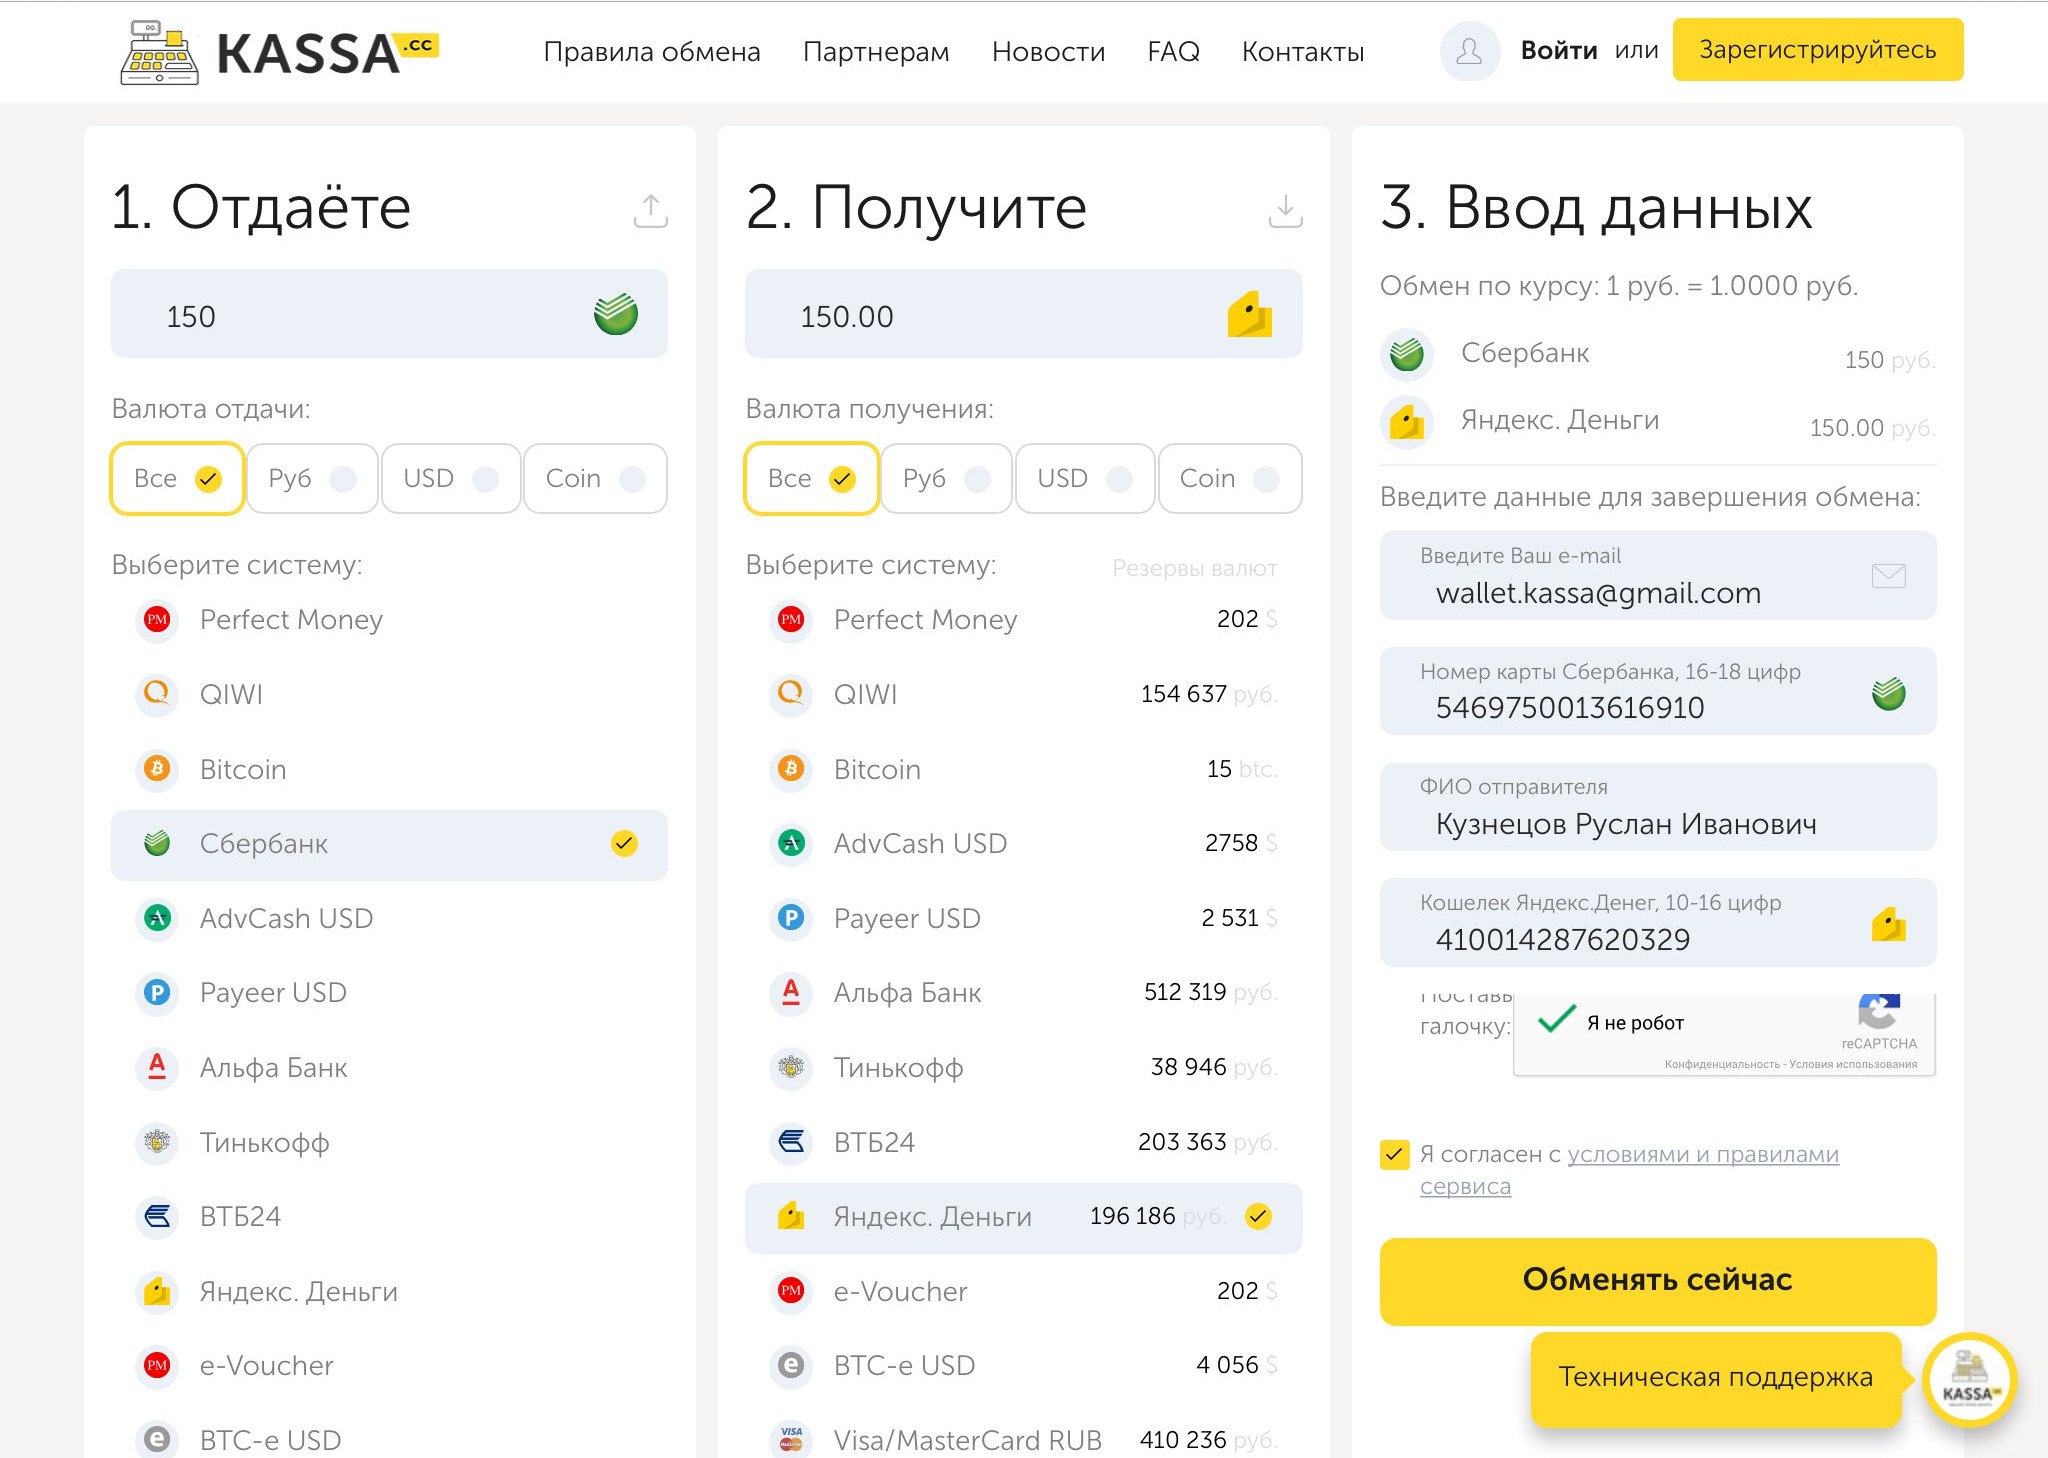Click the Я не робот reCAPTCHA checkbox

coord(1556,1020)
